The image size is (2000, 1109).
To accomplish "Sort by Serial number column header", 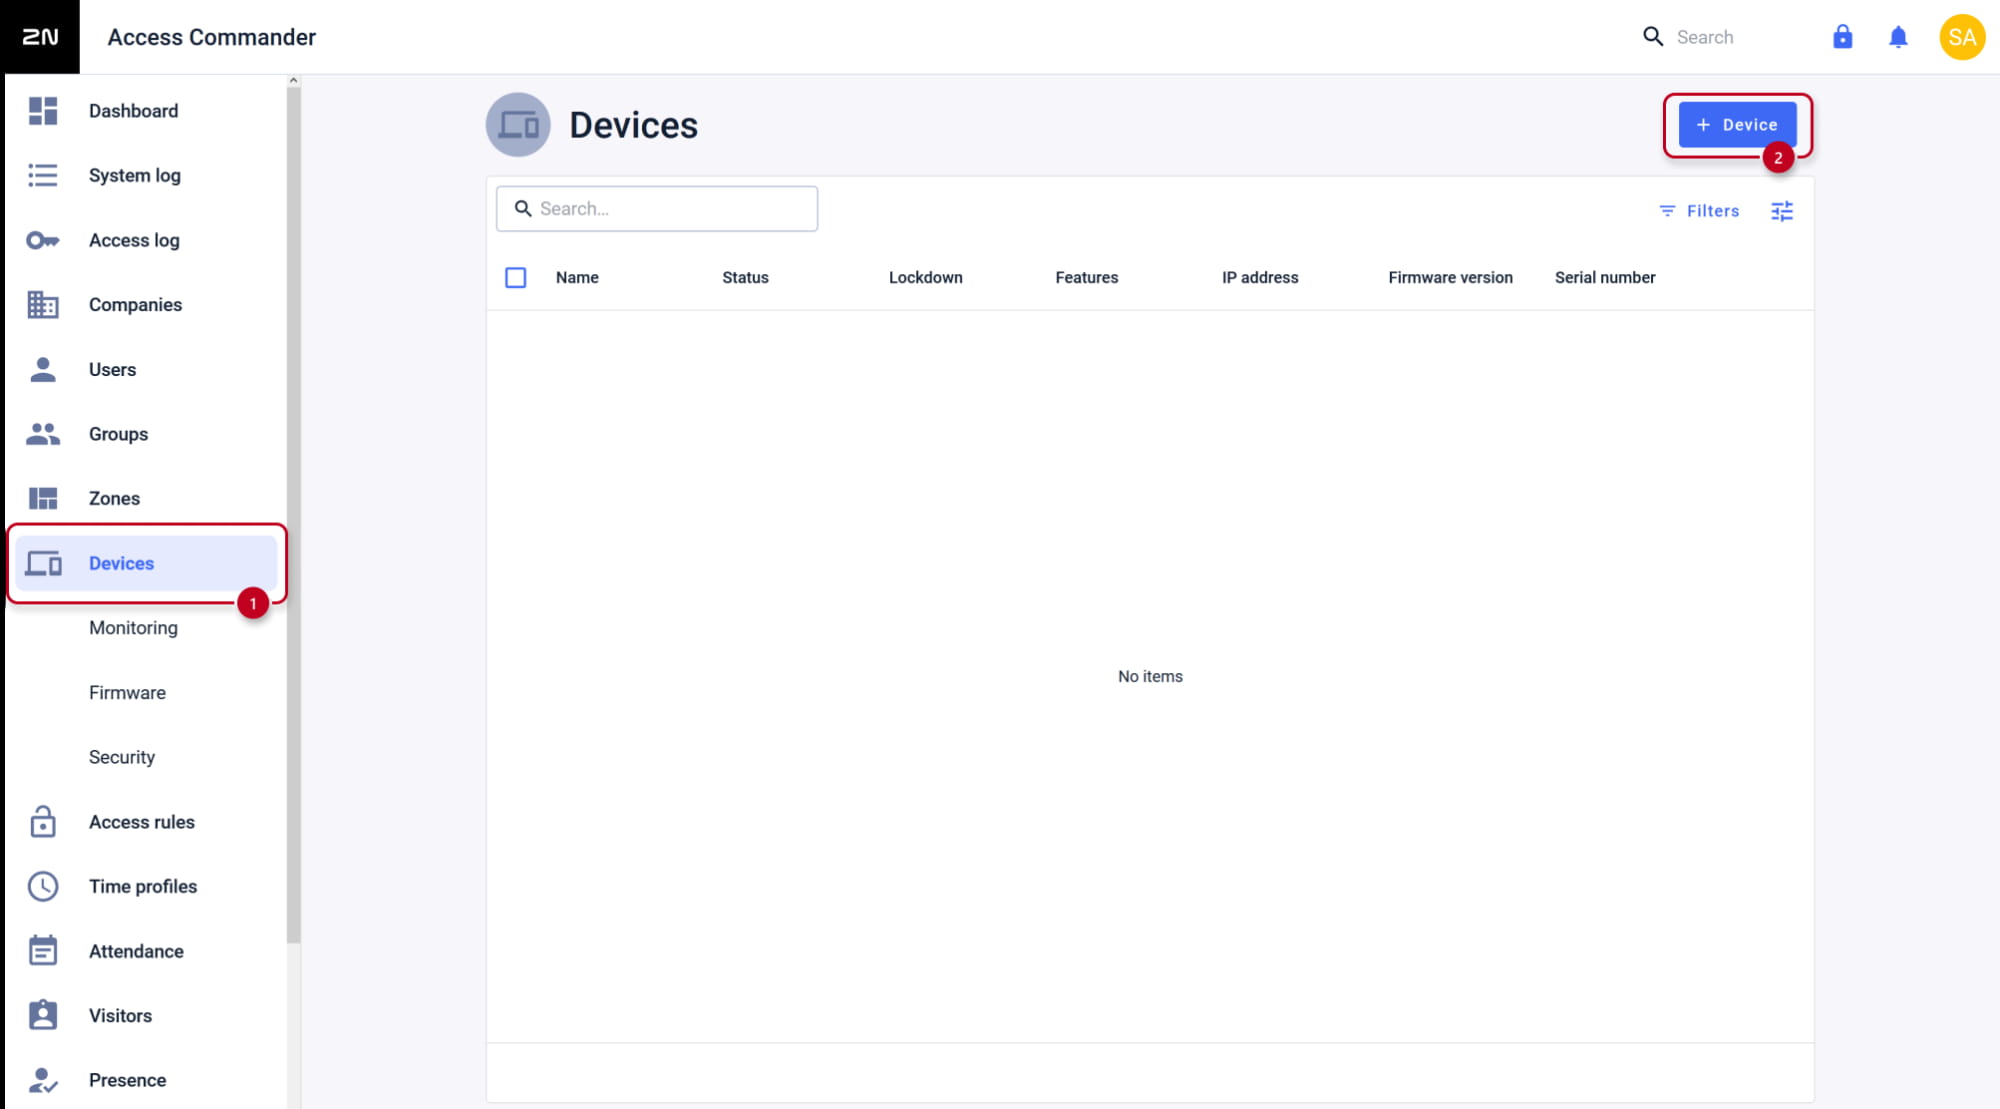I will point(1605,278).
